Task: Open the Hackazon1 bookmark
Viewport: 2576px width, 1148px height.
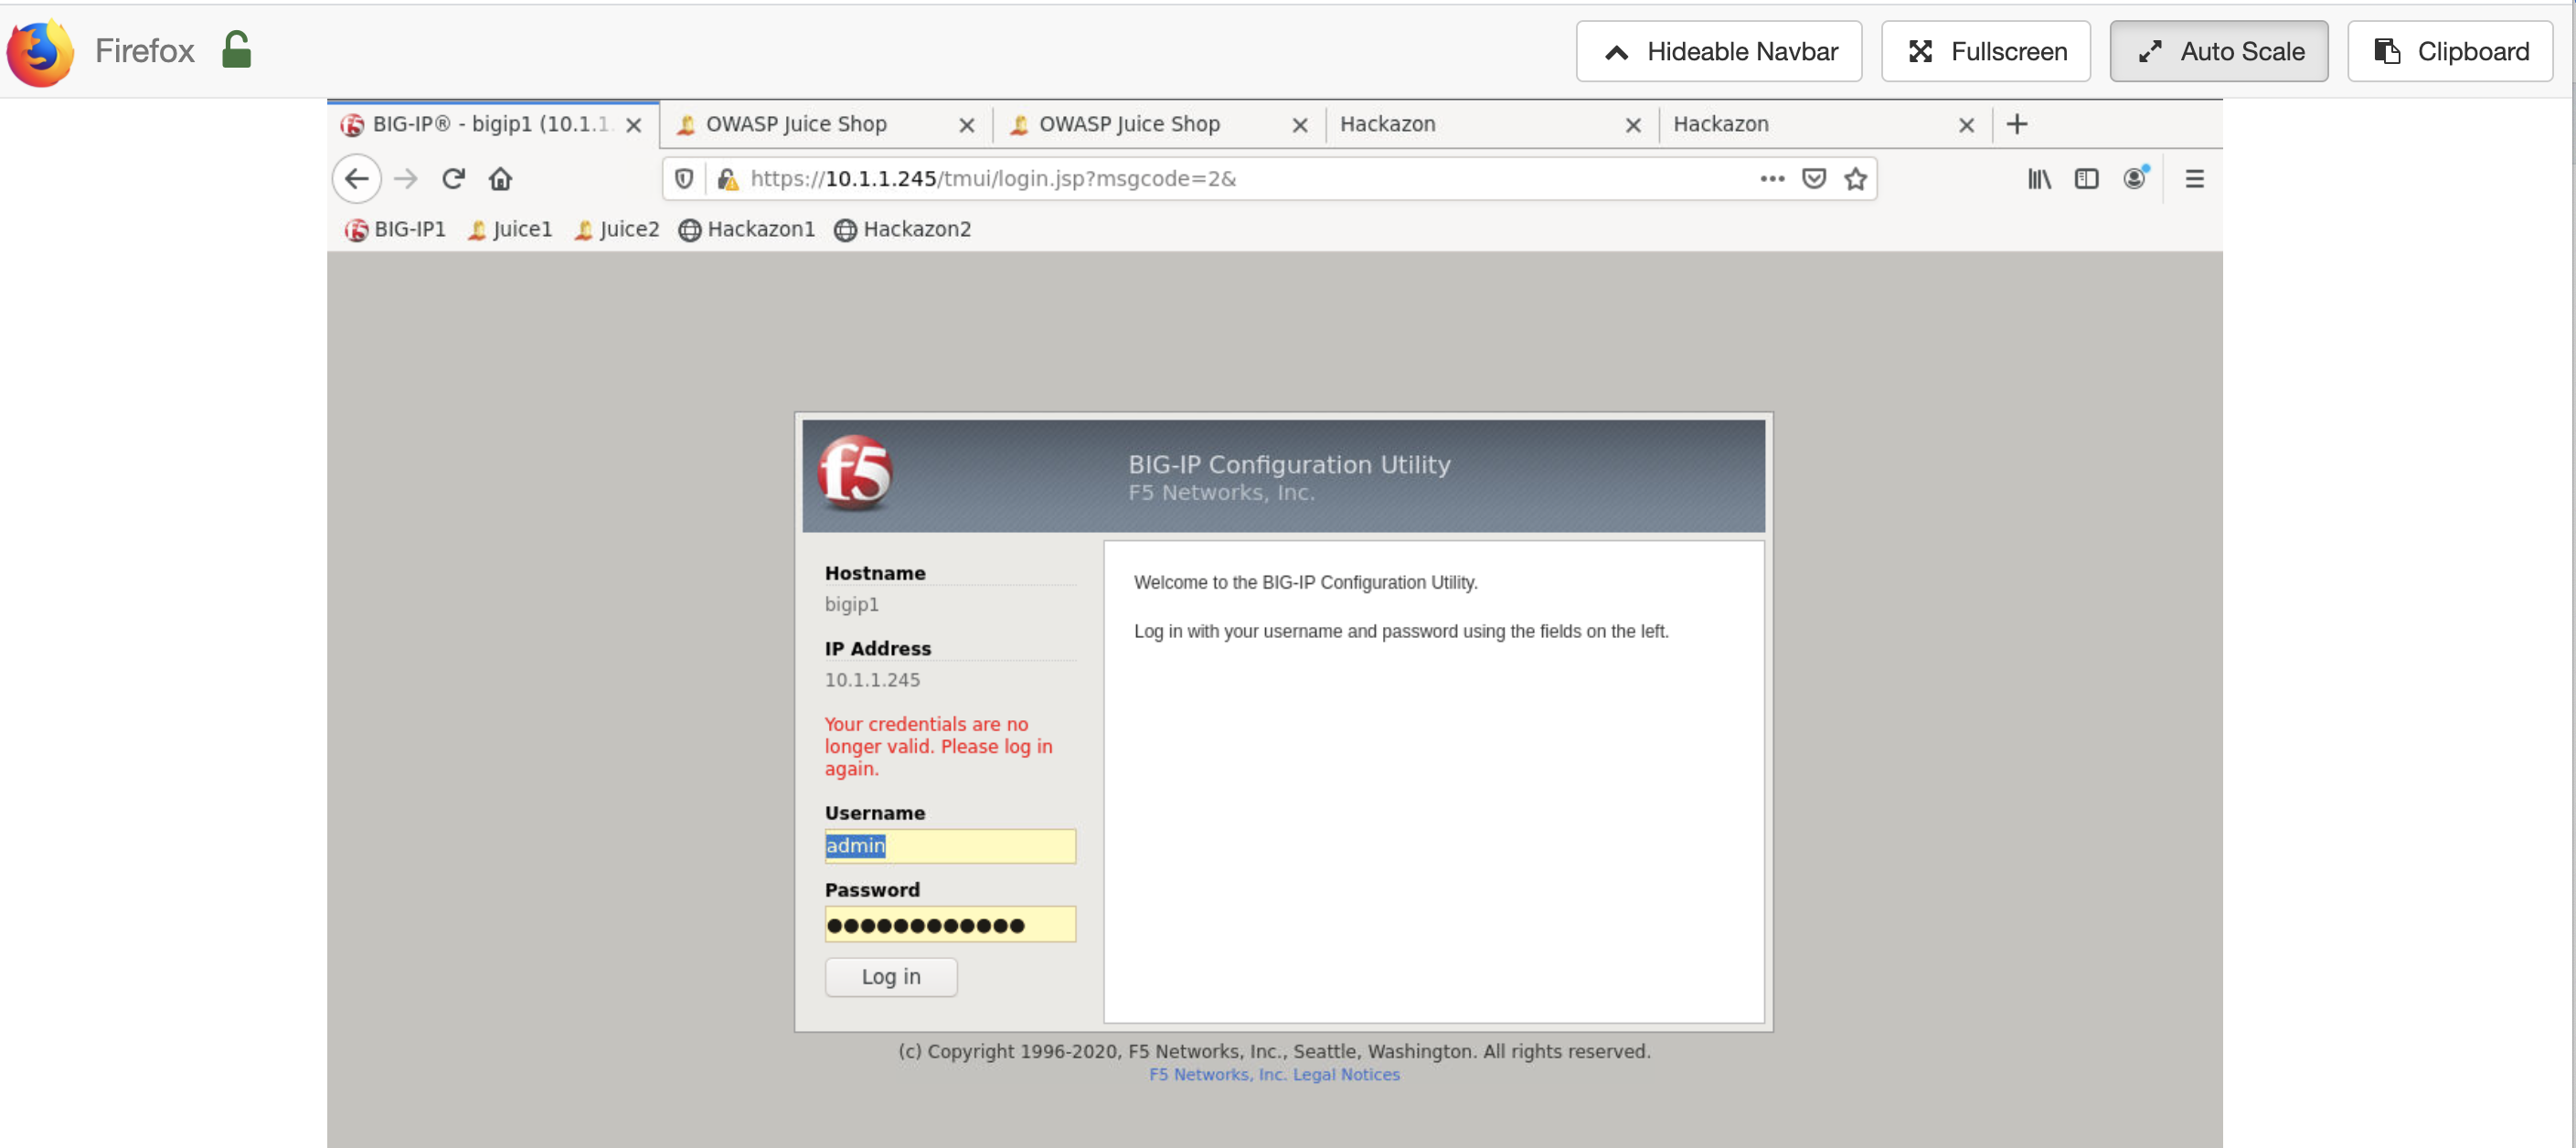Action: [746, 229]
